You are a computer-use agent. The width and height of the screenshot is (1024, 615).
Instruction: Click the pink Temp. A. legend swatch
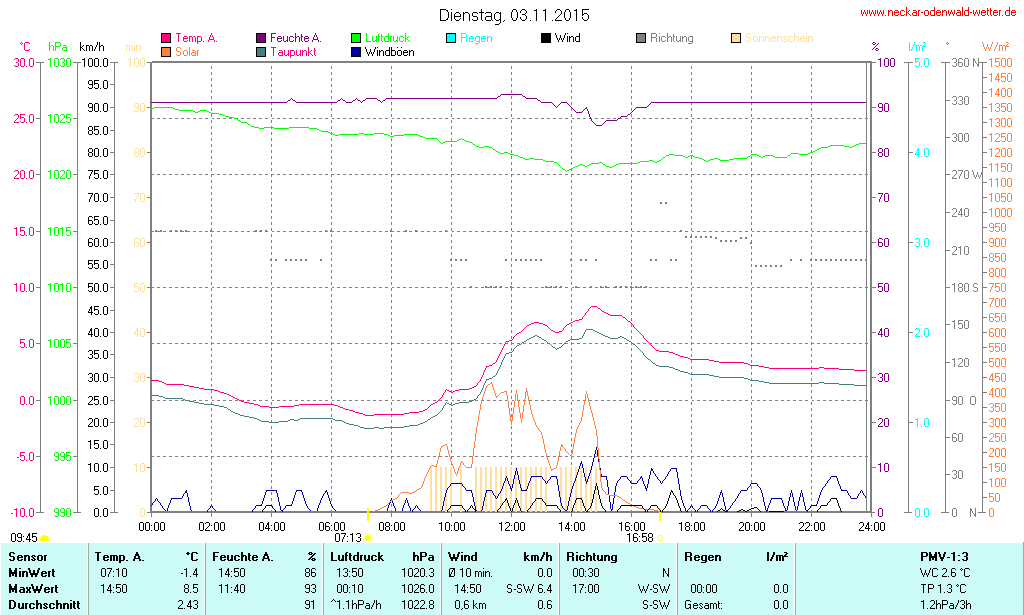tap(166, 39)
